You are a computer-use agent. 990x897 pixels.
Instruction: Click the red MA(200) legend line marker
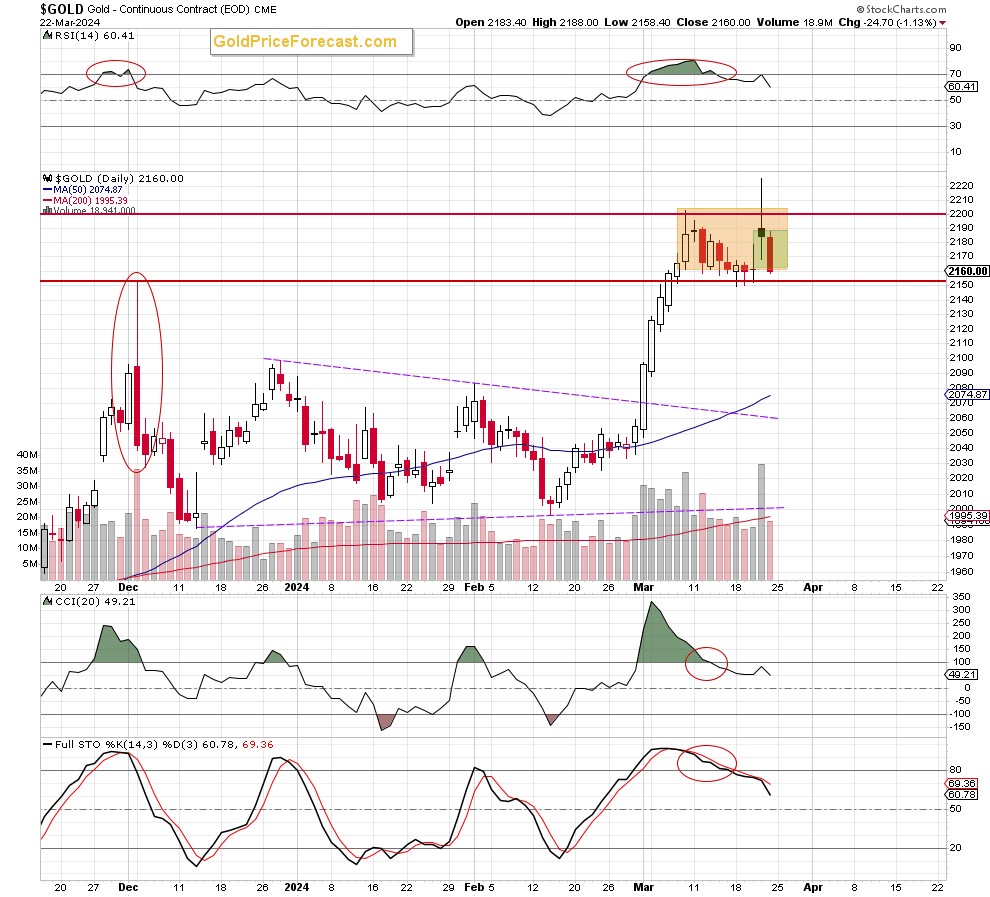pyautogui.click(x=47, y=200)
